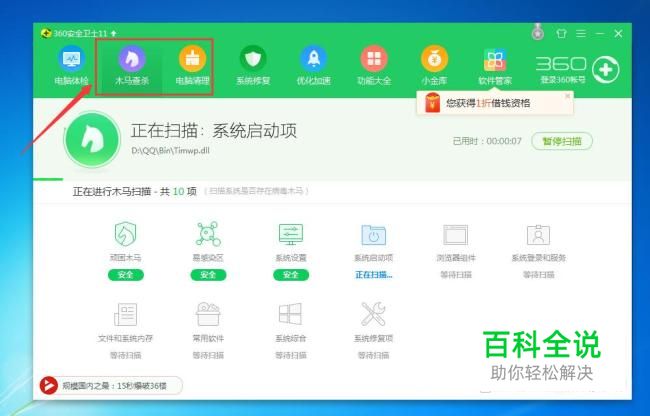Click the 360安全卫士 logo icon

pyautogui.click(x=46, y=33)
